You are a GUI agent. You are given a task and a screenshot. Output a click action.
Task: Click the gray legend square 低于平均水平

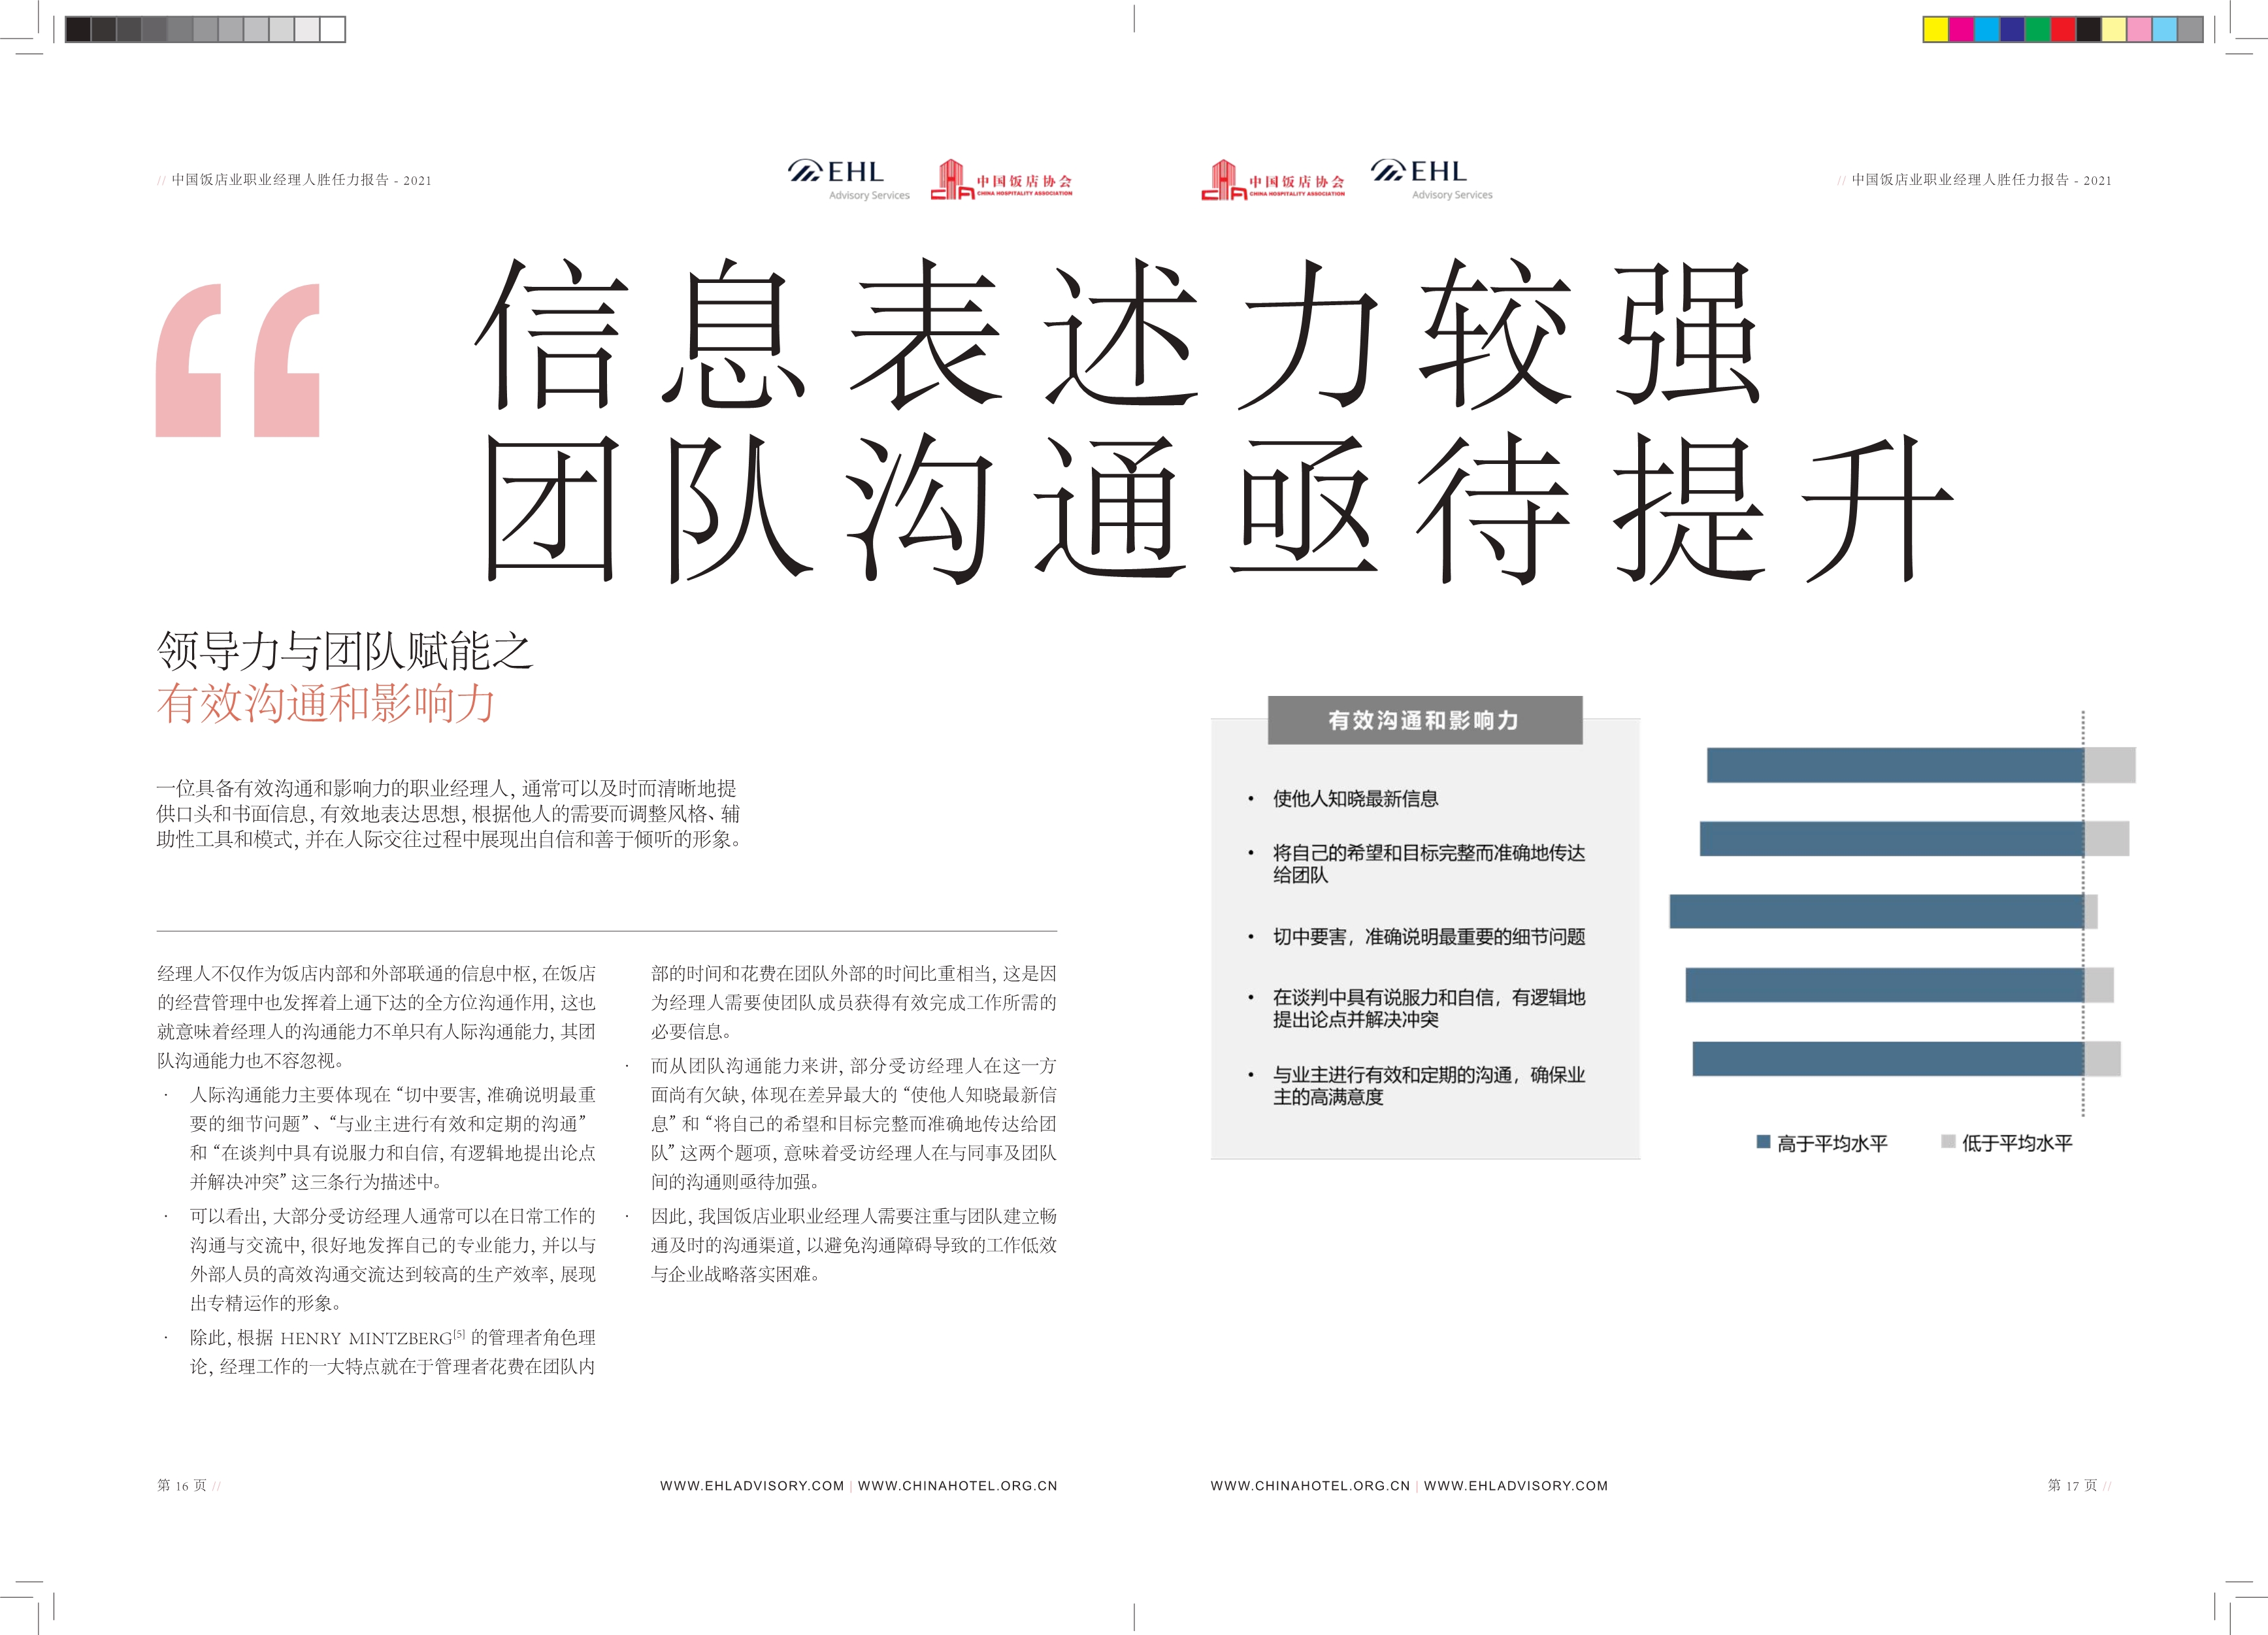[1948, 1141]
